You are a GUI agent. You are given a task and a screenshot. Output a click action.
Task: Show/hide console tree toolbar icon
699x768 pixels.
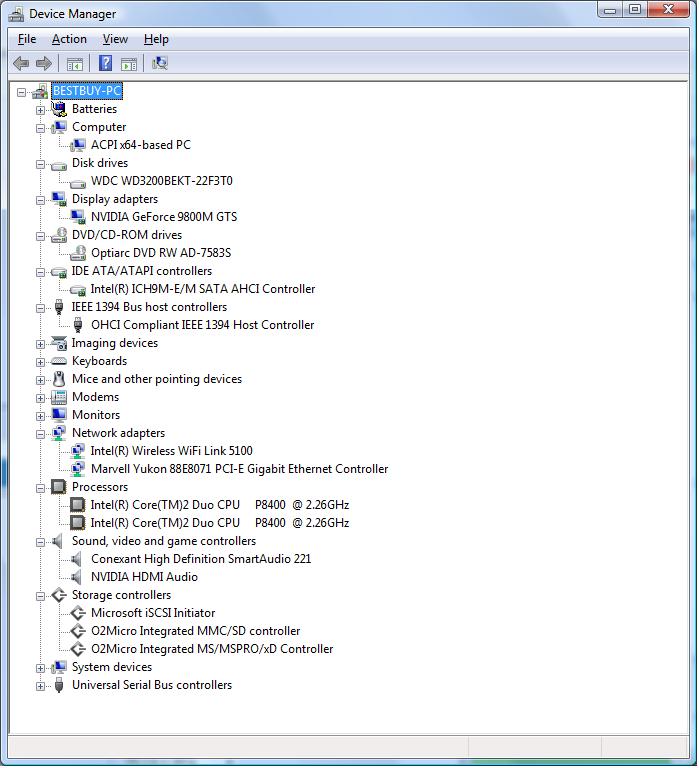pos(75,64)
